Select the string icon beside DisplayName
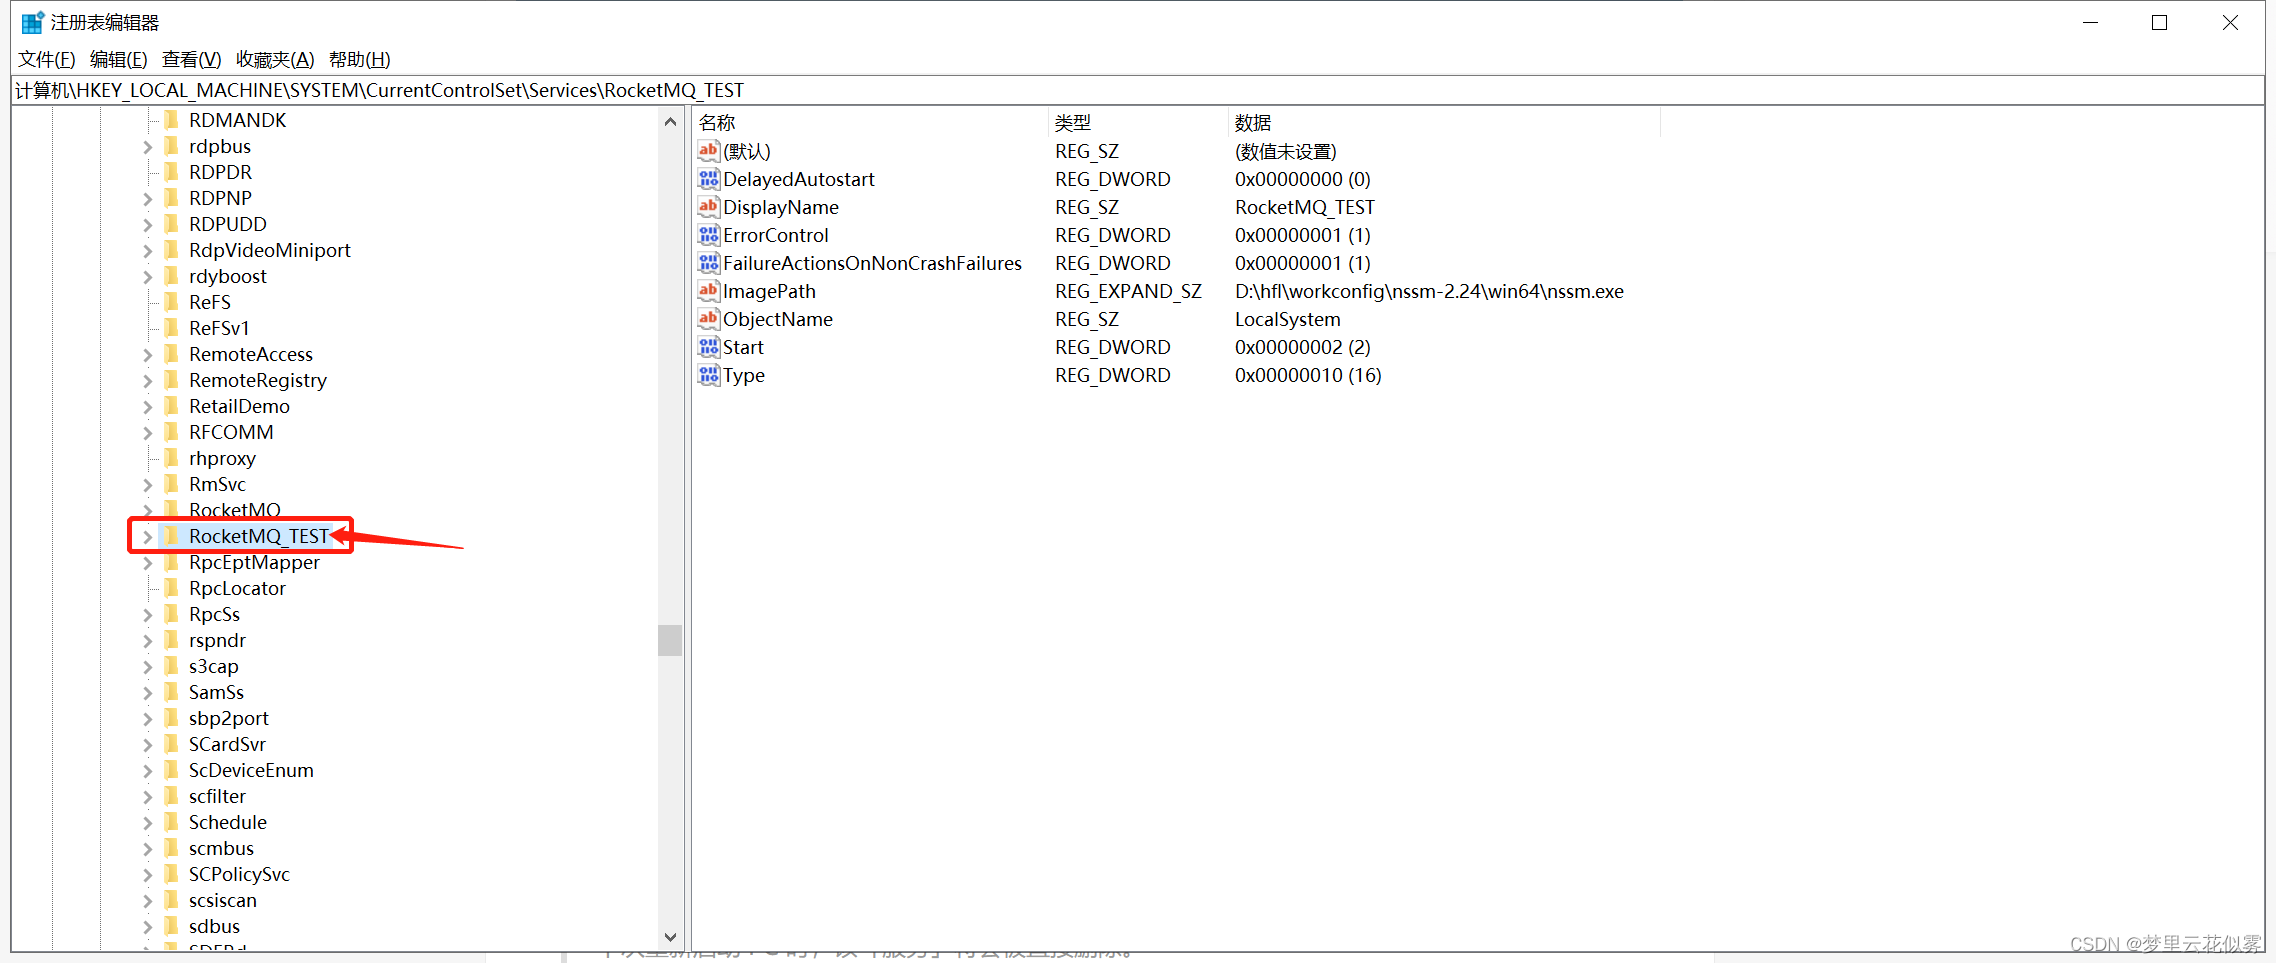The width and height of the screenshot is (2276, 963). (709, 207)
